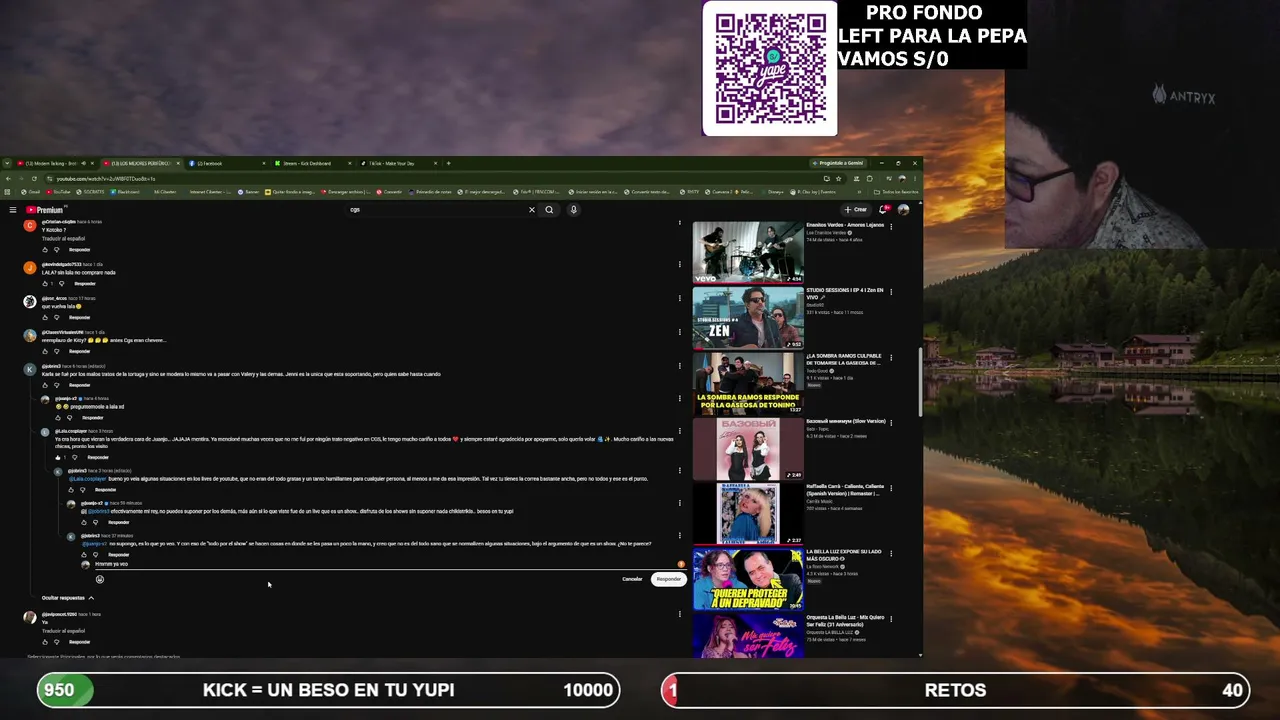The image size is (1280, 720).
Task: Dislike the 'sin lala no comprare nada' comment
Action: coord(61,284)
